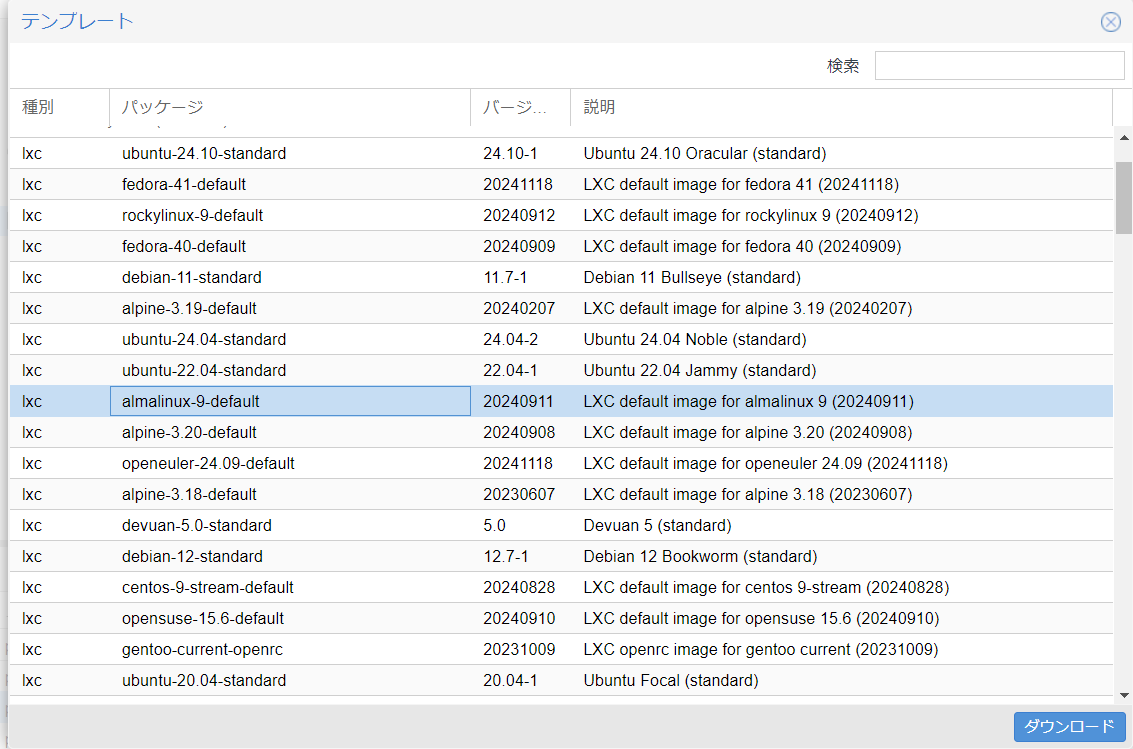Click version cell 20240908
The height and width of the screenshot is (749, 1133).
[519, 433]
